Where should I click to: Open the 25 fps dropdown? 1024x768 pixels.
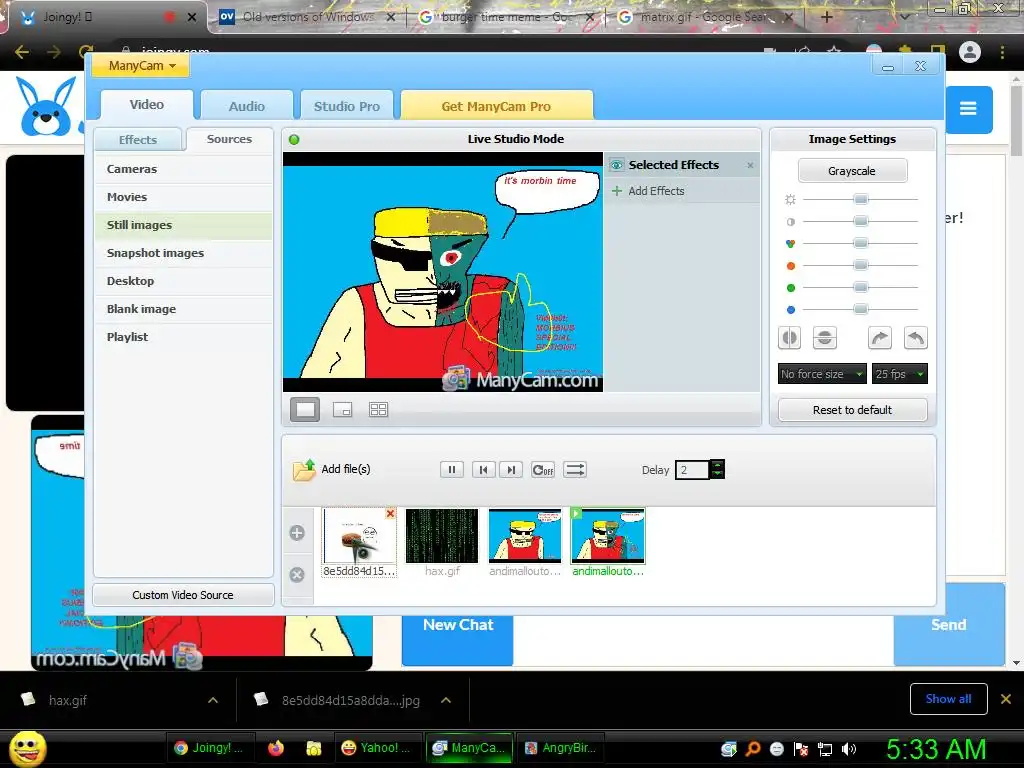tap(900, 374)
